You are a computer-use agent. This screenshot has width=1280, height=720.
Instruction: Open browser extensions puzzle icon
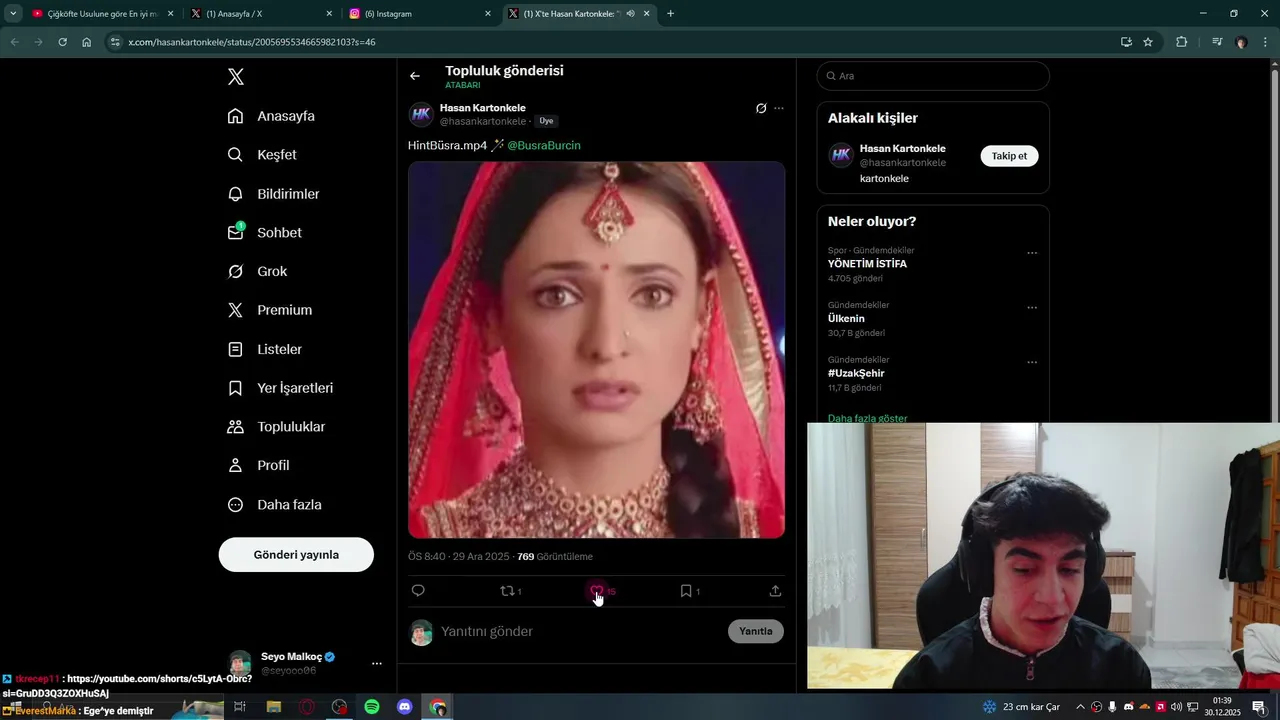click(1182, 42)
